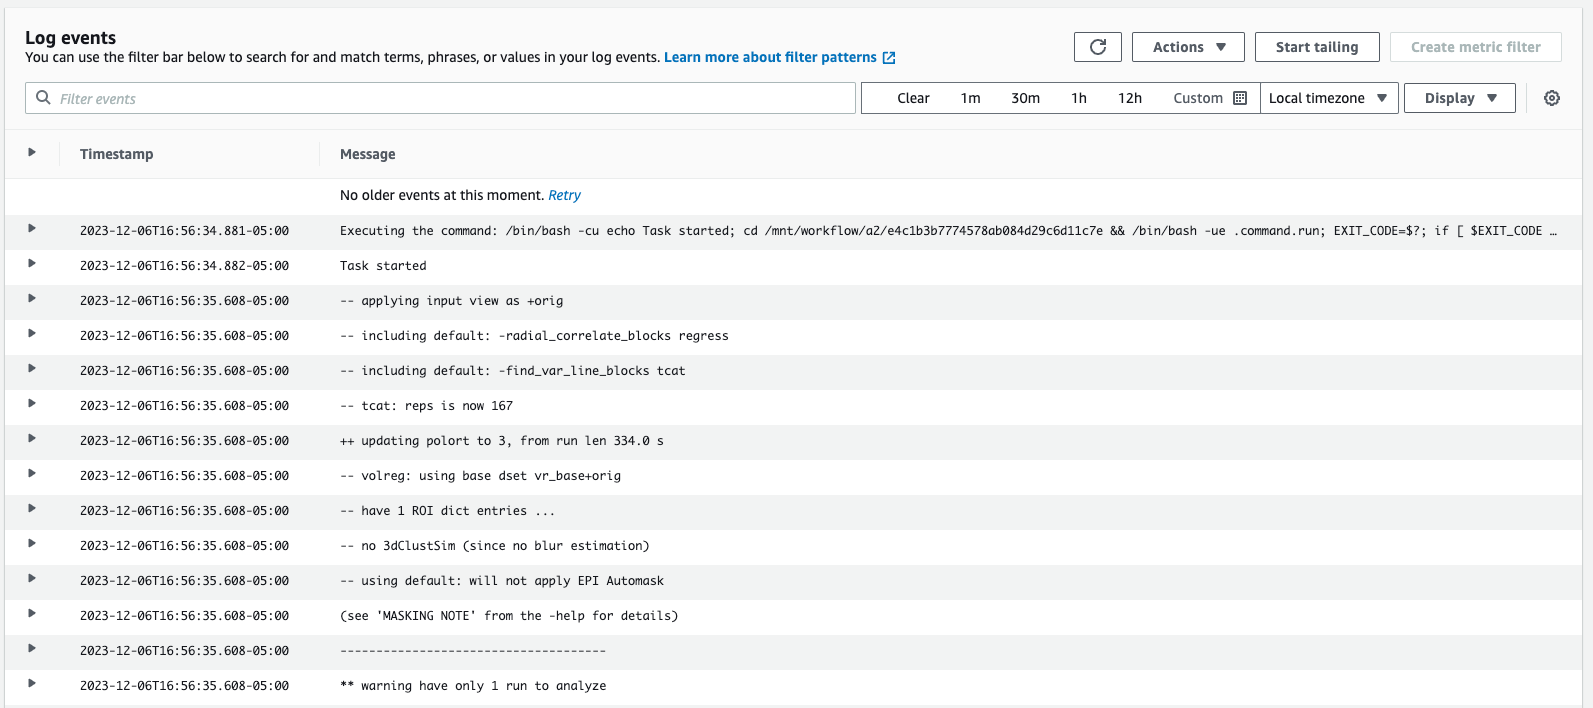
Task: Click the calendar icon next to Custom
Action: pos(1240,98)
